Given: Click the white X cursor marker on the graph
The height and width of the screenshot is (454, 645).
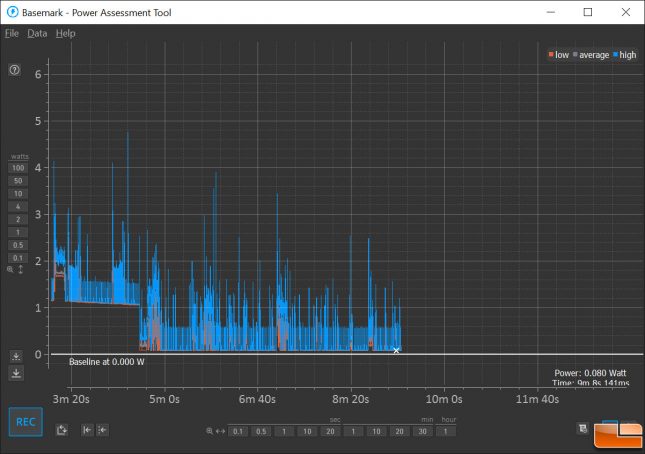Looking at the screenshot, I should point(396,351).
